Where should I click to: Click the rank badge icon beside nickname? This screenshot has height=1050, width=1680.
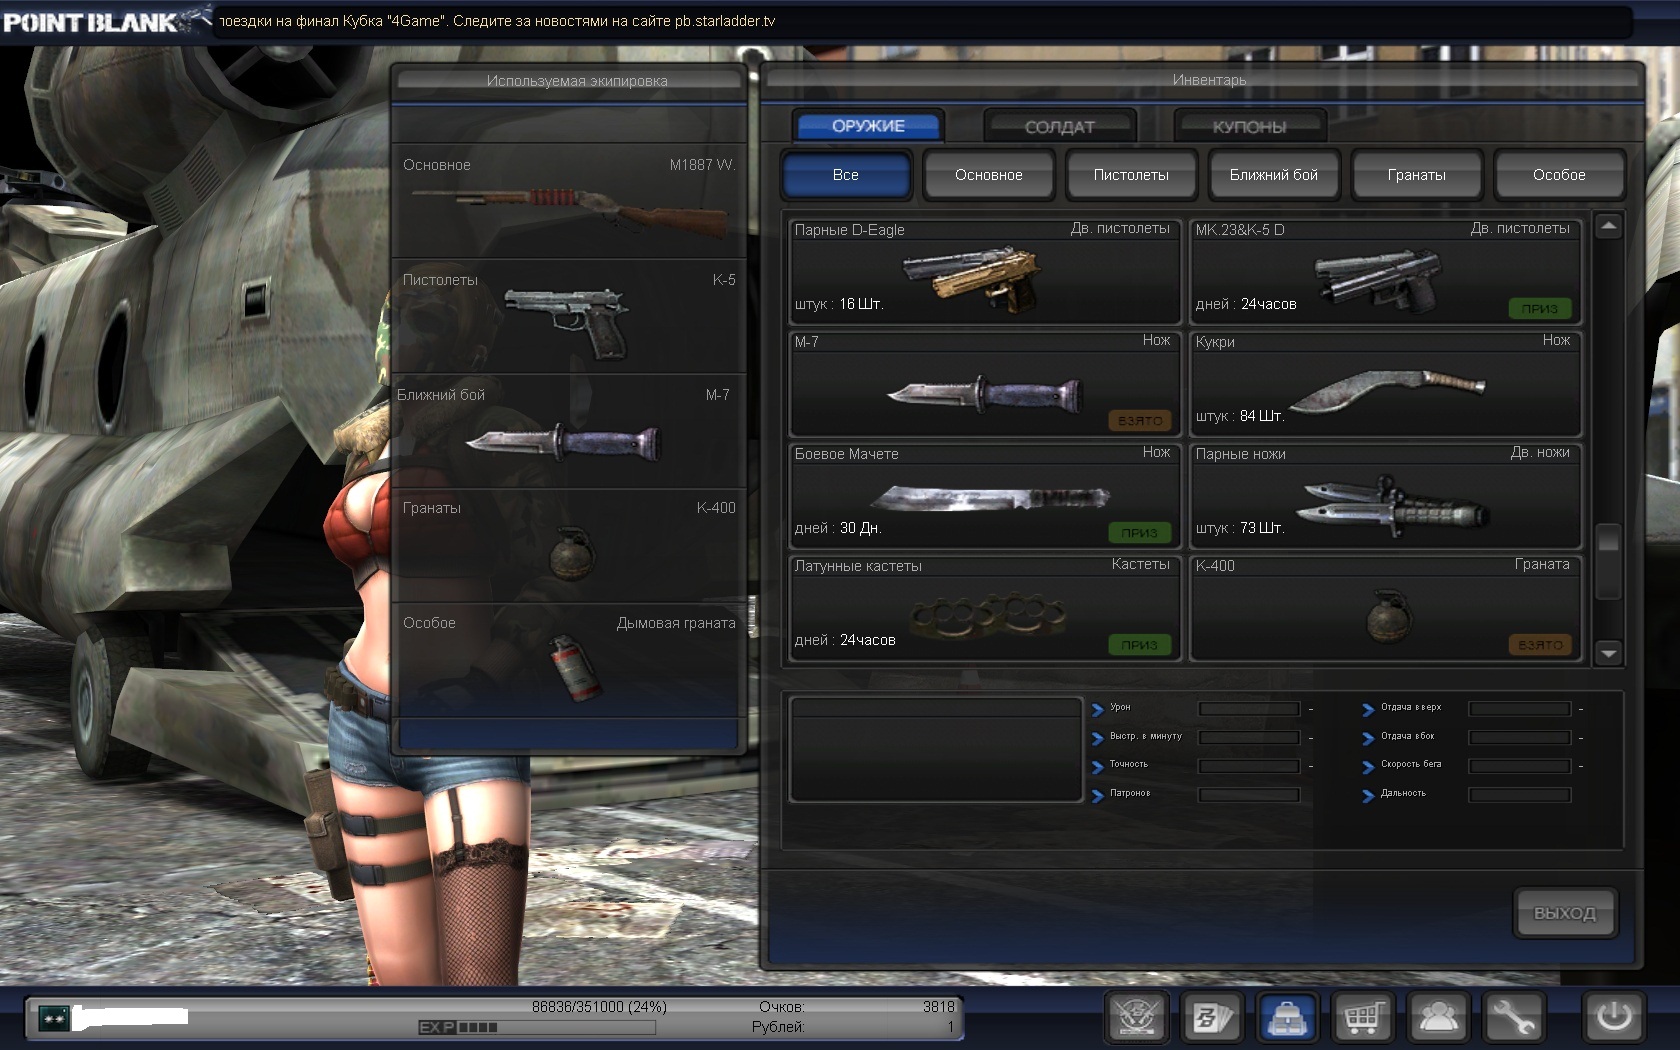tap(53, 1018)
